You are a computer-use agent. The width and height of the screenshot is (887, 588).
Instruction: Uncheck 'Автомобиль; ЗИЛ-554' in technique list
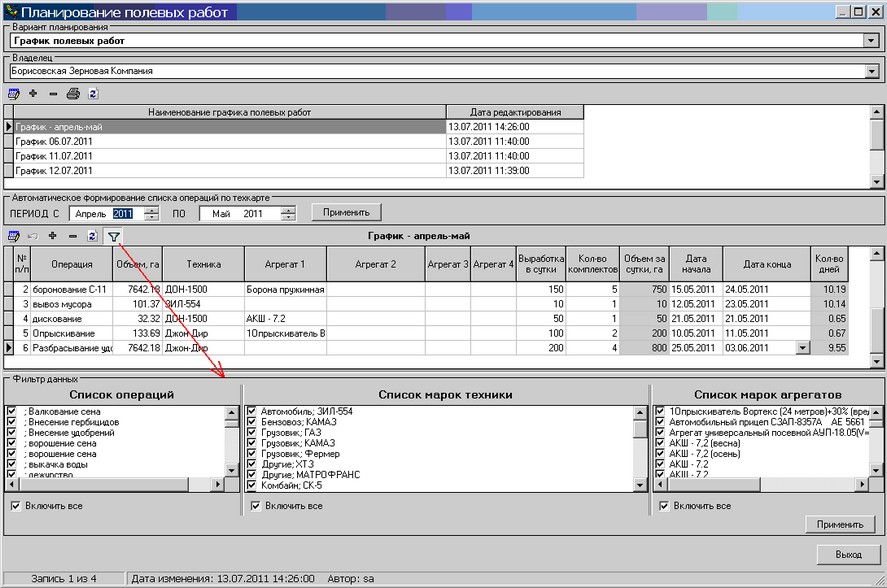252,411
